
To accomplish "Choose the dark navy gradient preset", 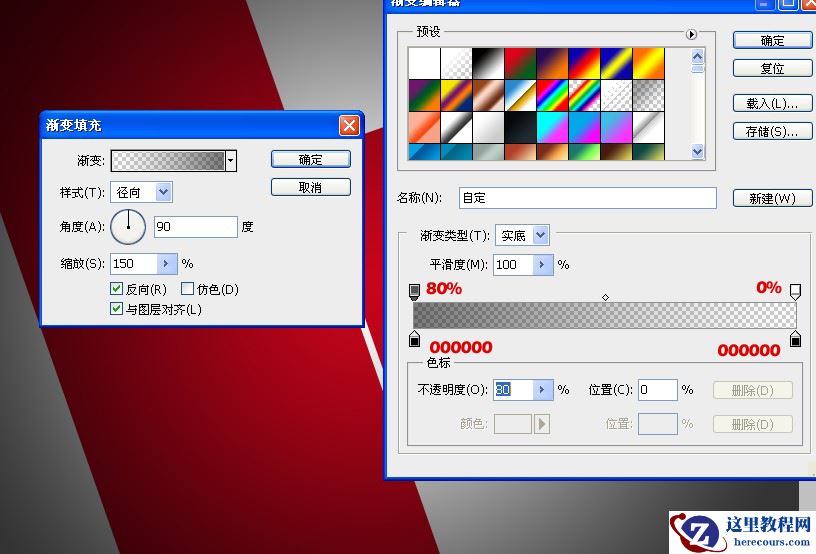I will click(520, 127).
